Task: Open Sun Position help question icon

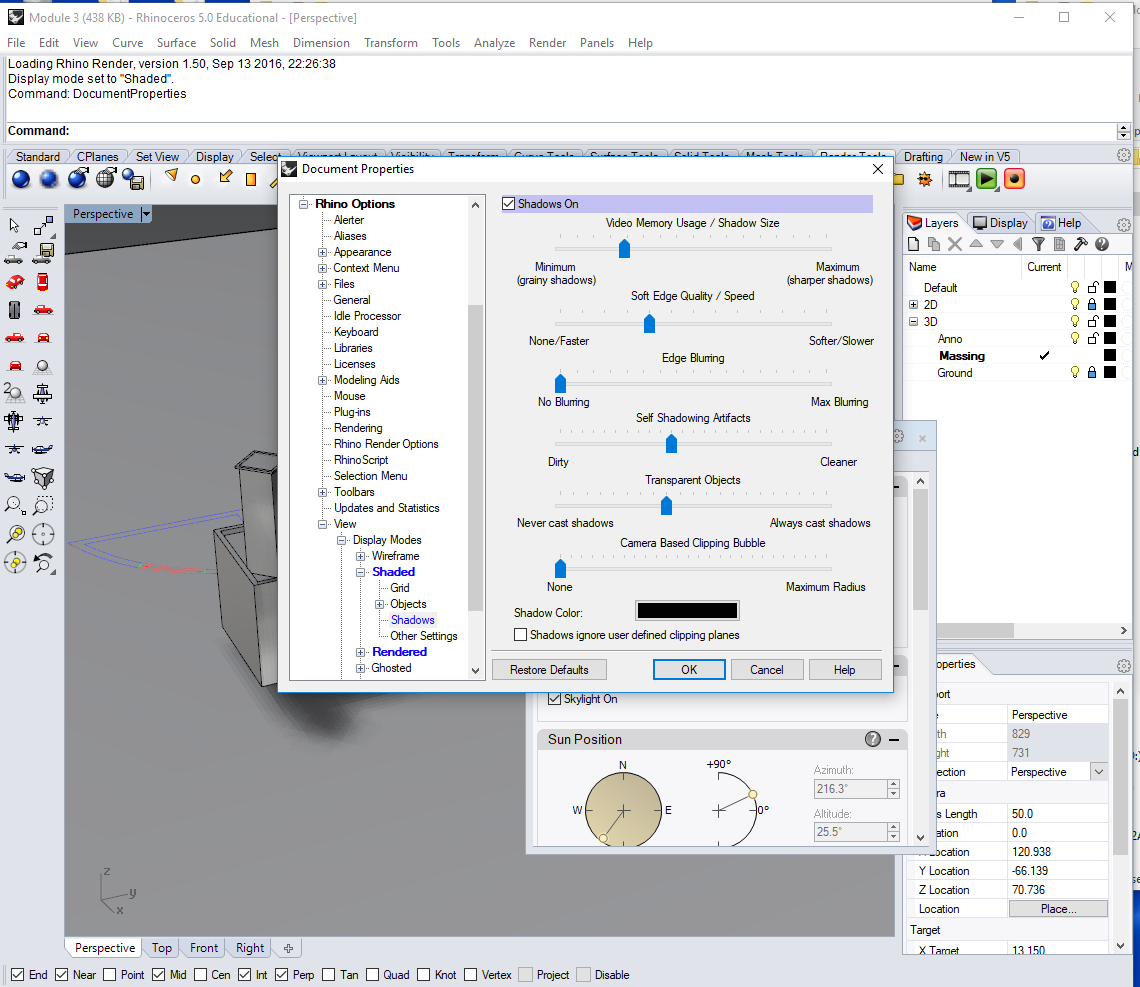Action: [x=872, y=739]
